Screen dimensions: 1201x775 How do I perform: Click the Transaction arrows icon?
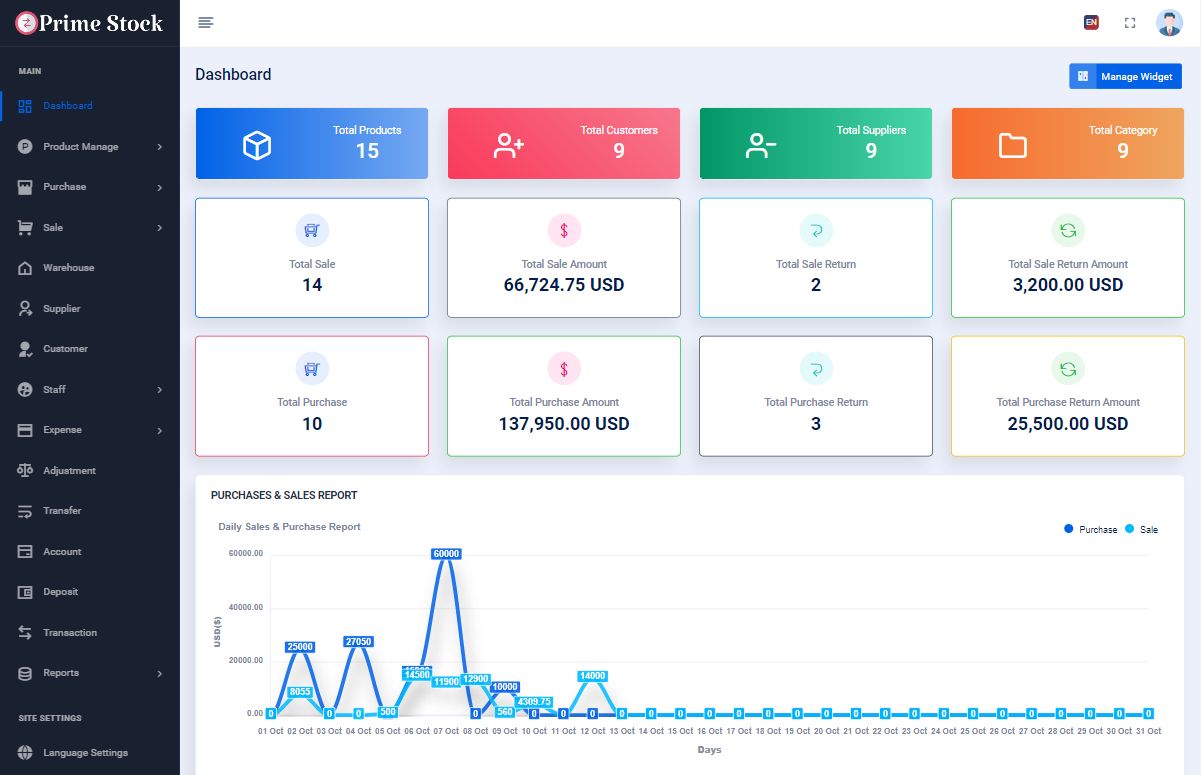pyautogui.click(x=26, y=633)
